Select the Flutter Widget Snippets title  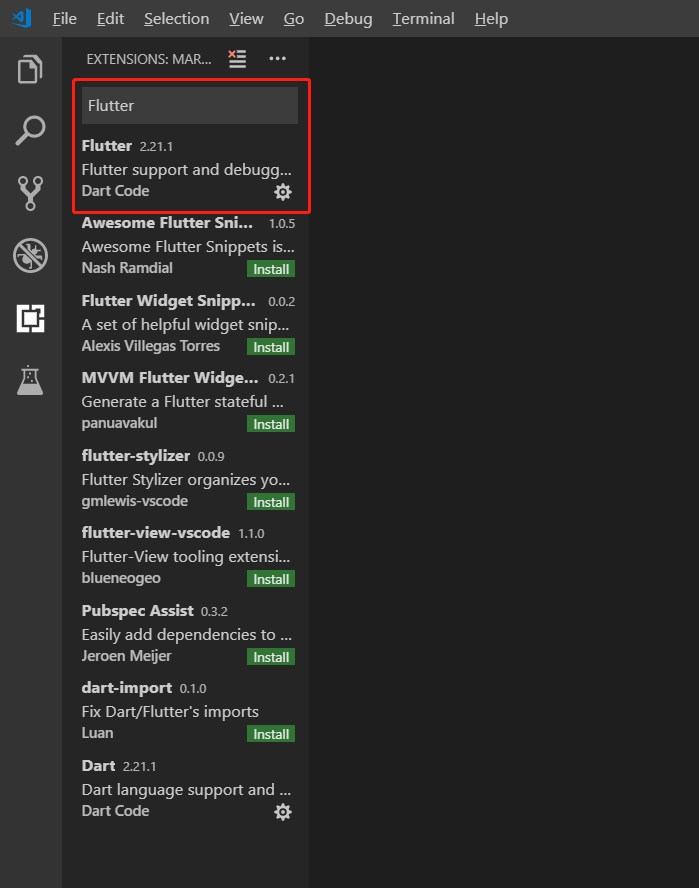pyautogui.click(x=168, y=301)
